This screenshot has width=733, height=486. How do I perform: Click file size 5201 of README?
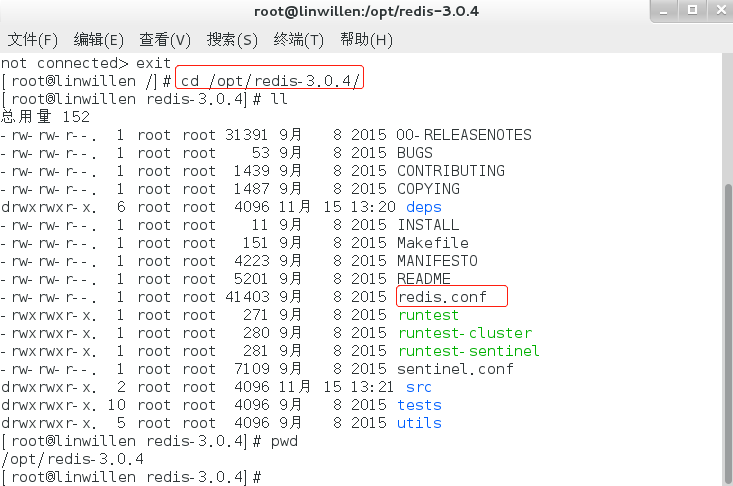(252, 279)
